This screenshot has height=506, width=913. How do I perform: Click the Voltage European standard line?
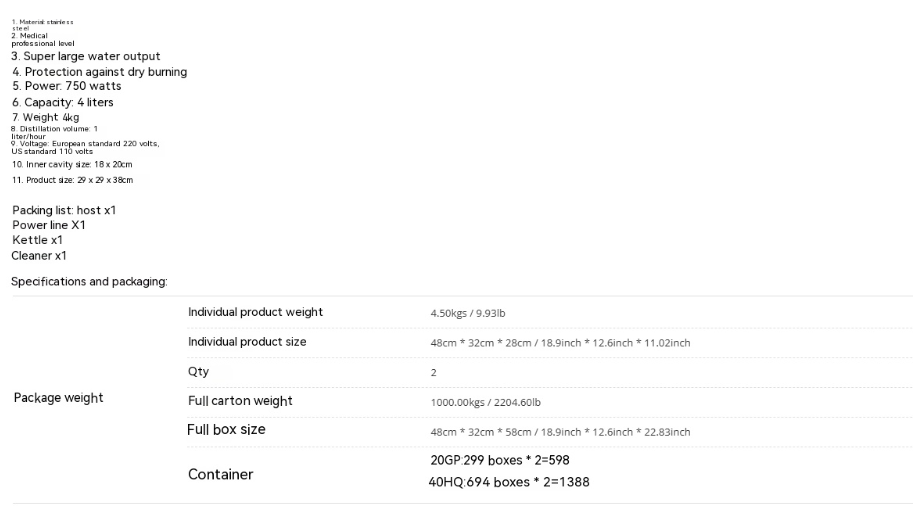point(85,147)
